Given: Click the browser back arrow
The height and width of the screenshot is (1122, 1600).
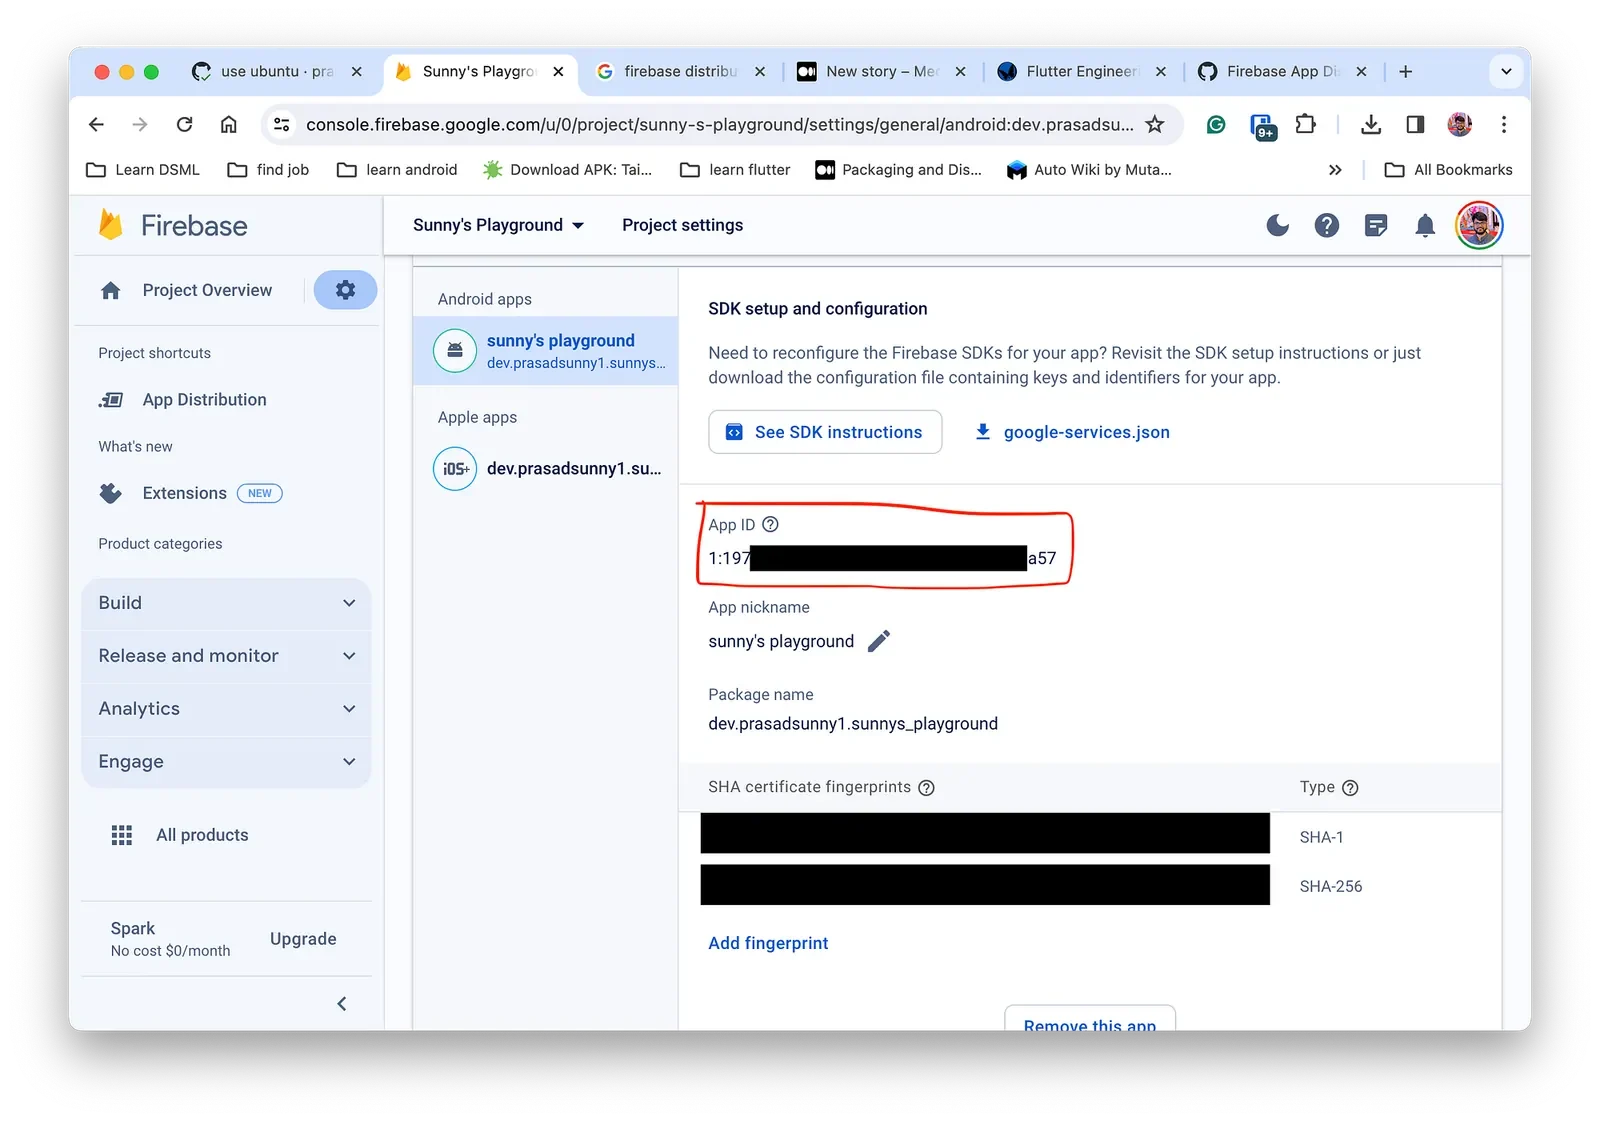Looking at the screenshot, I should [96, 124].
